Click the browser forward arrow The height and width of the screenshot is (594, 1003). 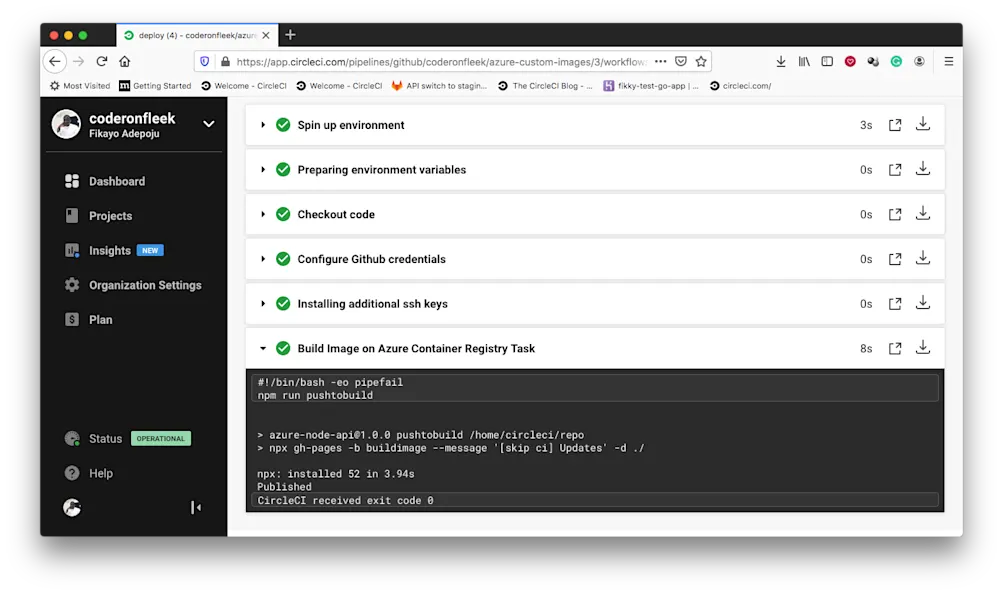click(x=79, y=61)
